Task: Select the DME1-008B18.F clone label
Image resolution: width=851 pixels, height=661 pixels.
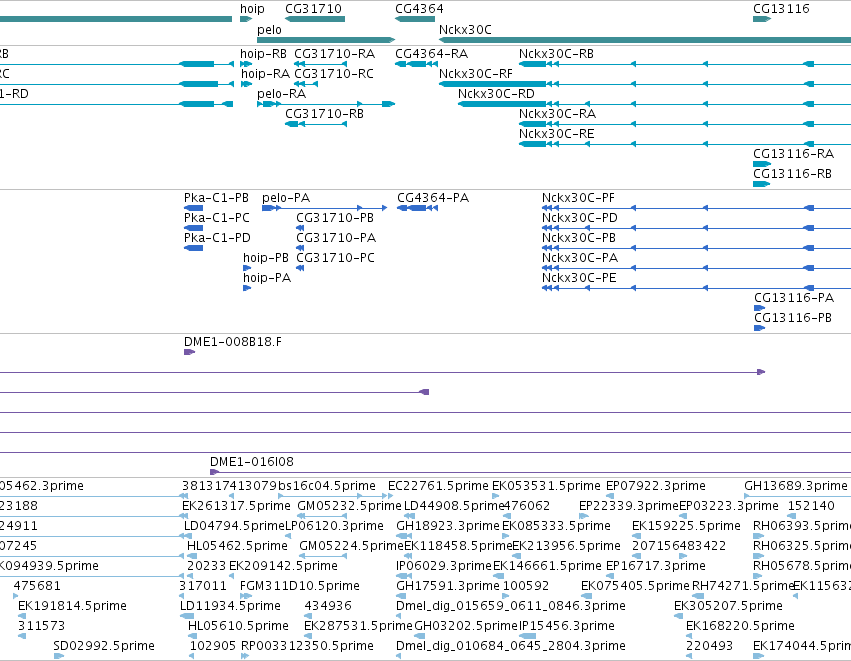Action: [233, 342]
